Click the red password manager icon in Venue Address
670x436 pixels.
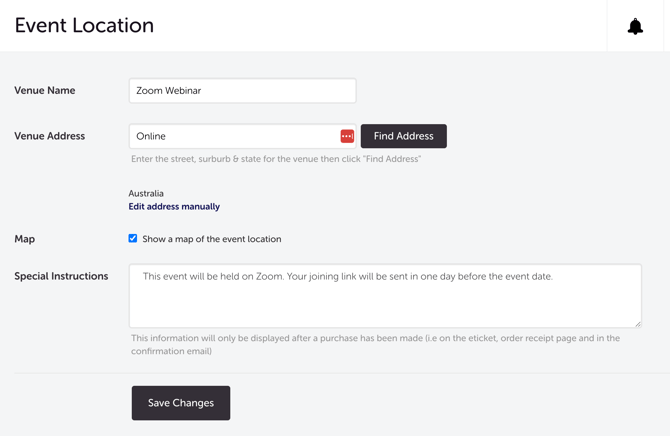[x=347, y=136]
